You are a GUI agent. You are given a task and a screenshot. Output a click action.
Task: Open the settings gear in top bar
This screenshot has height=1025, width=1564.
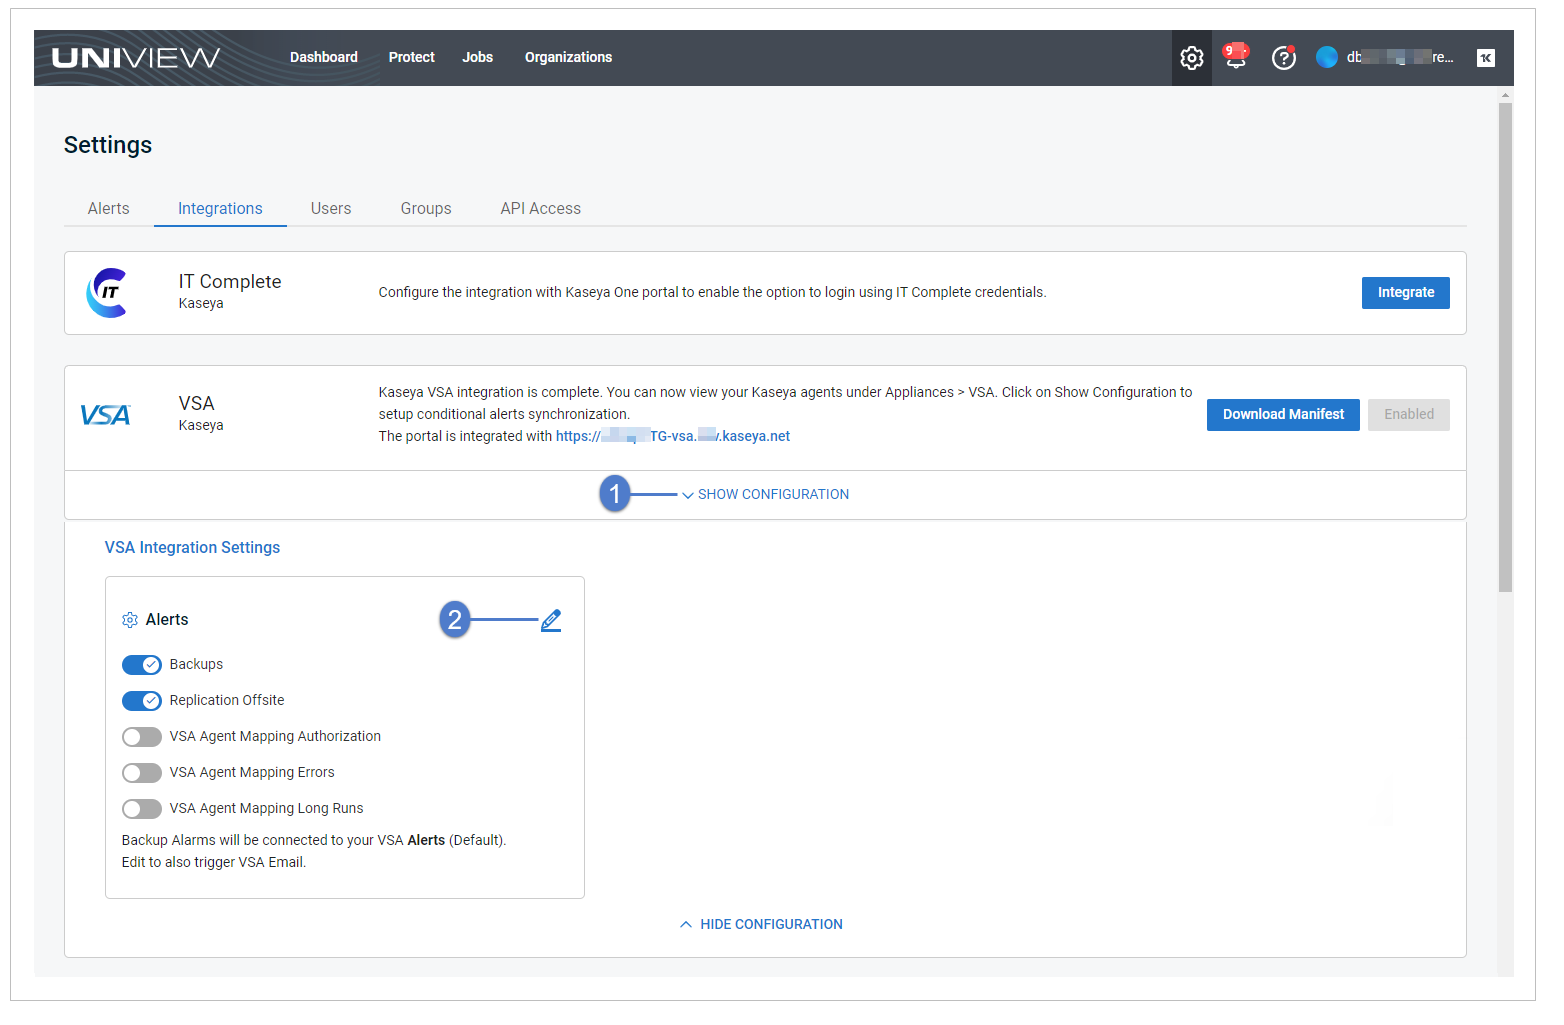click(x=1191, y=58)
